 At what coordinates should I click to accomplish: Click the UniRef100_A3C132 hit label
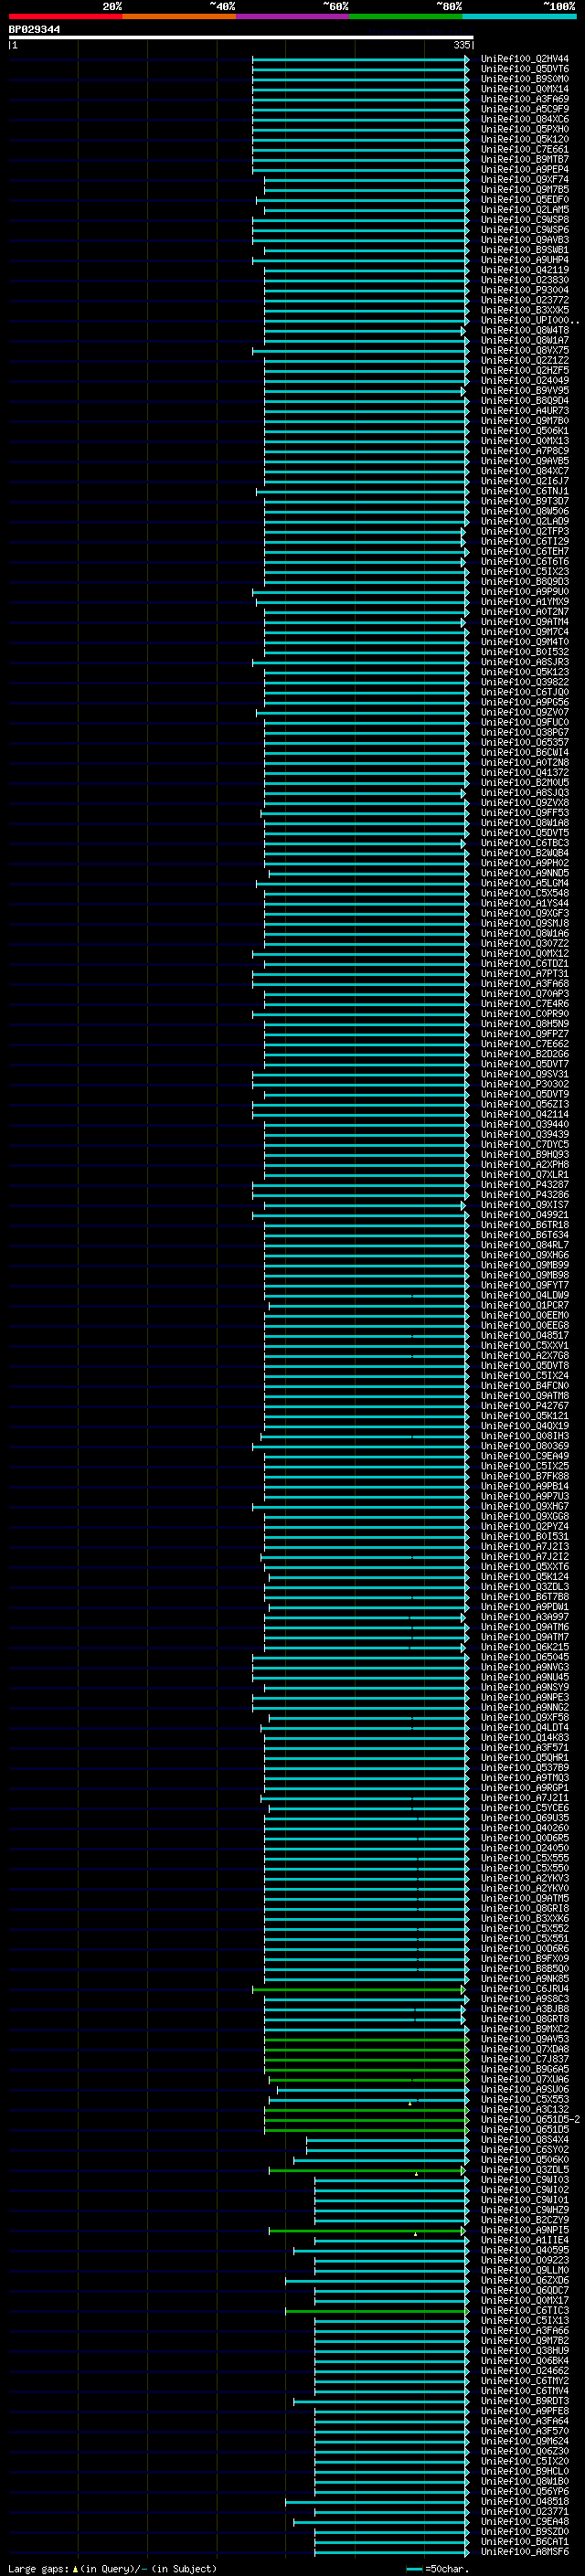coord(525,2110)
